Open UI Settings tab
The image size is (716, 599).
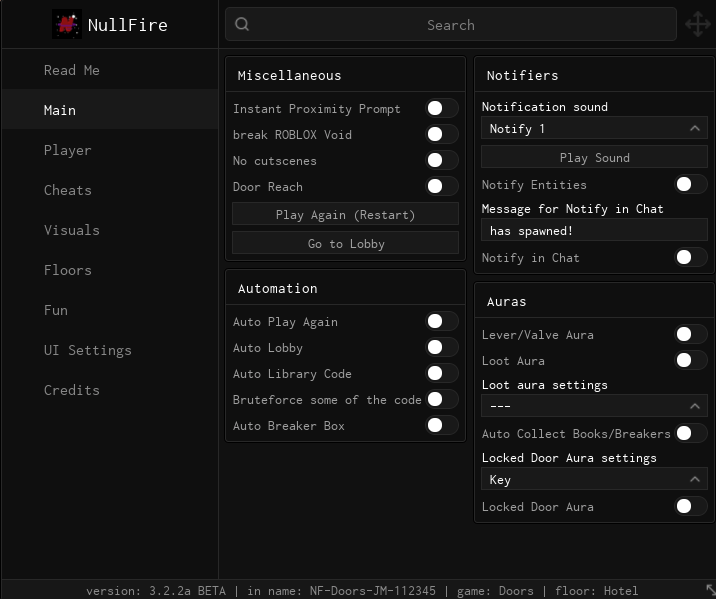(x=110, y=350)
